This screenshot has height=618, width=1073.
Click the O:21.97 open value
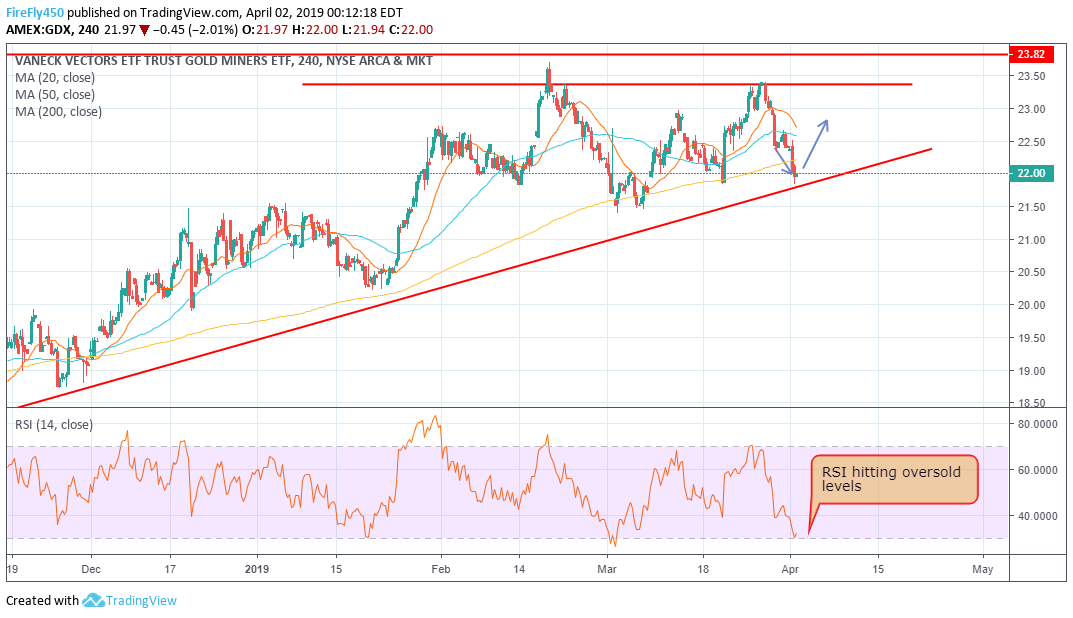coord(265,30)
